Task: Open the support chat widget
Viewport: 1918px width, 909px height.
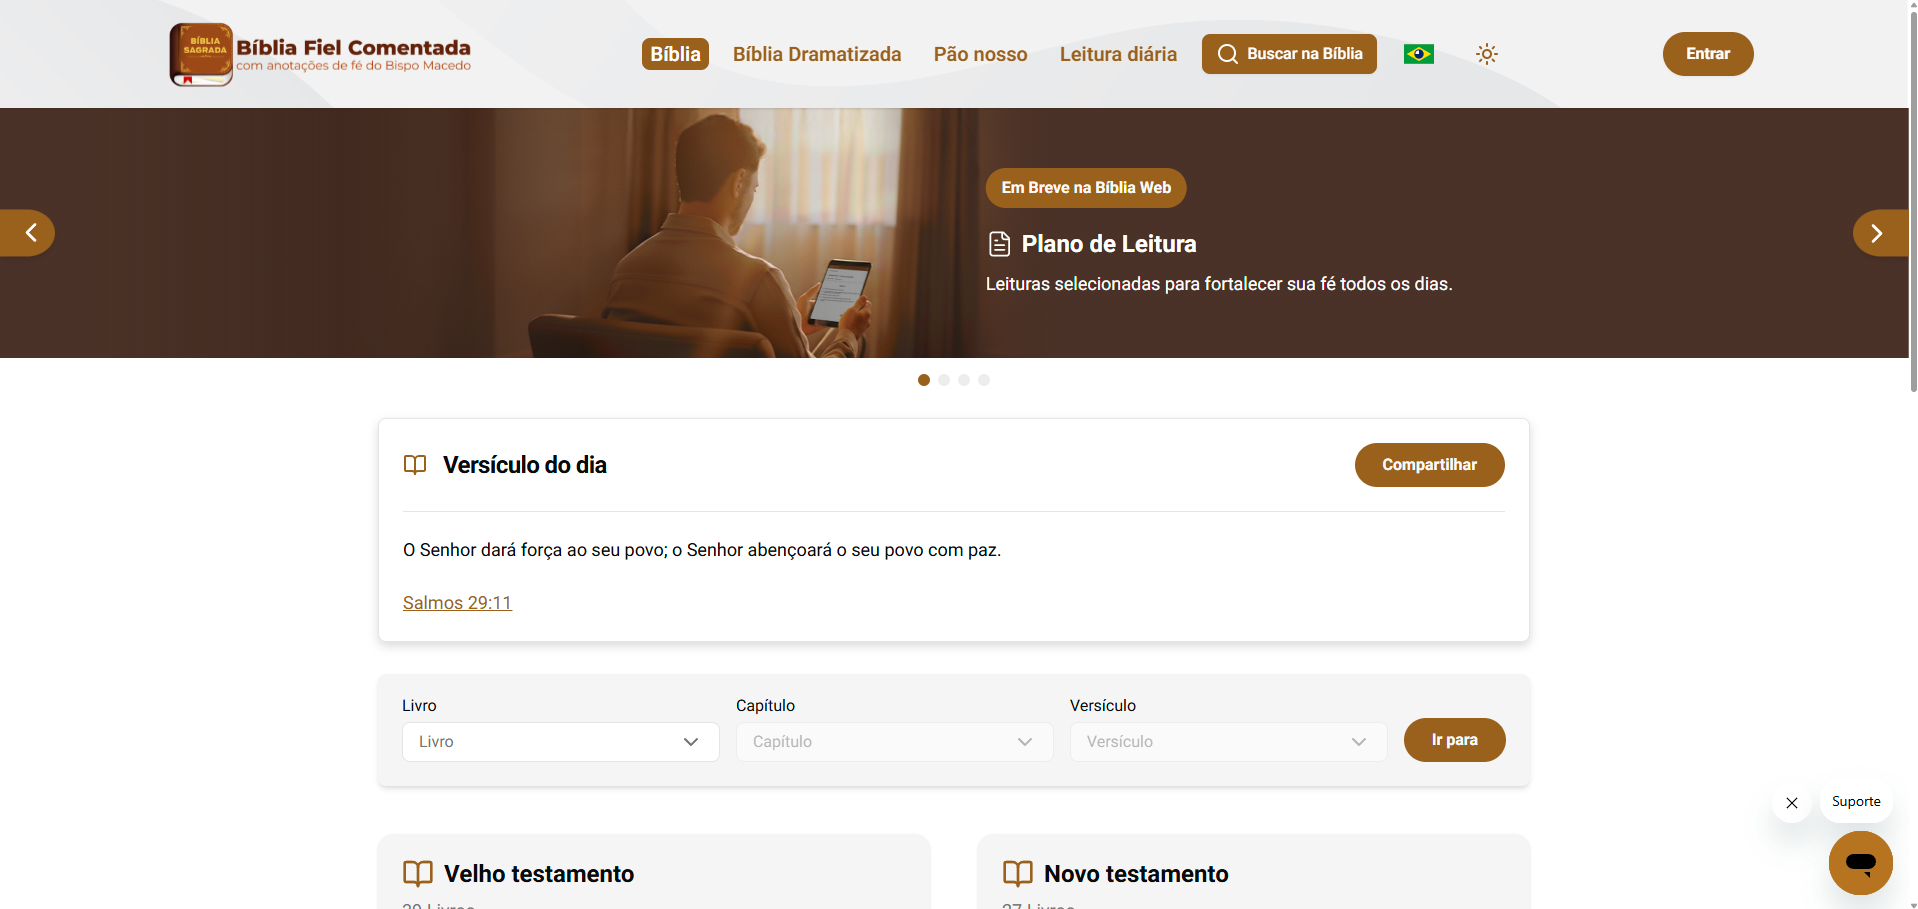Action: click(1860, 862)
